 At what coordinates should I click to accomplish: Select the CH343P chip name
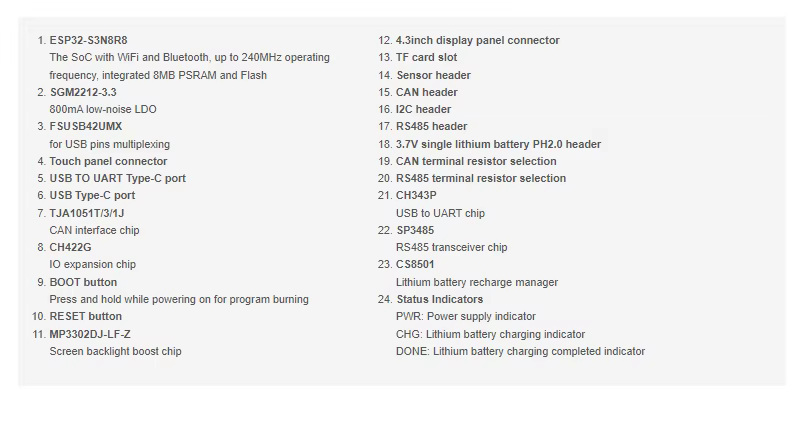[x=416, y=195]
